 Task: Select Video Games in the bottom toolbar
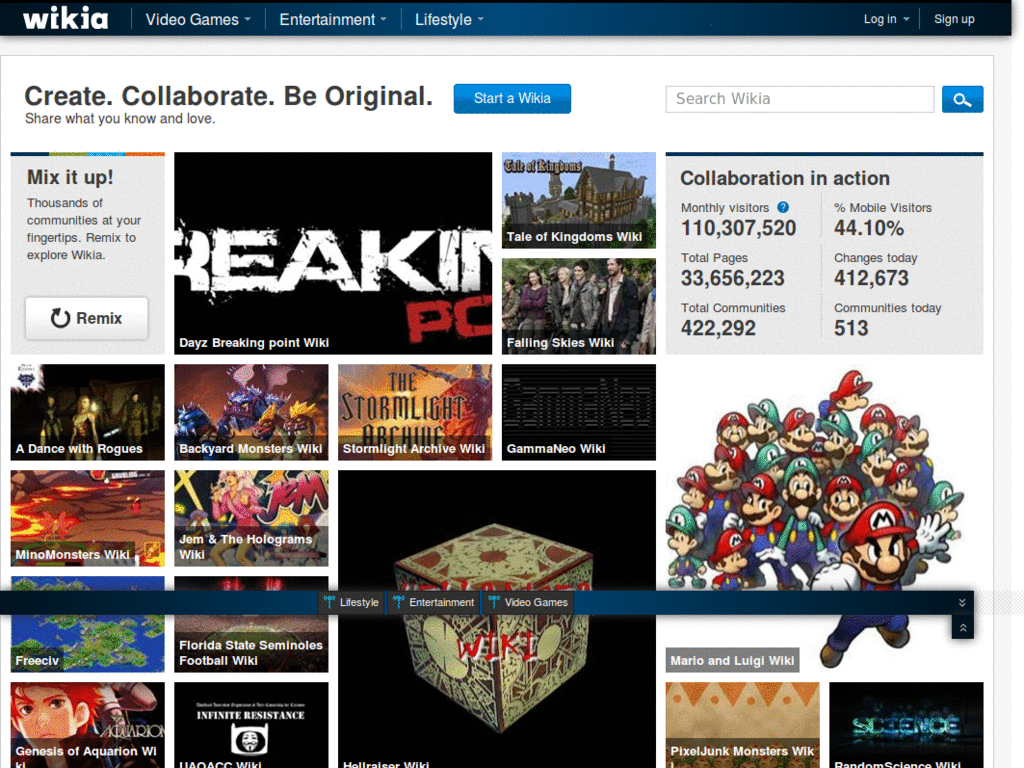click(x=528, y=602)
